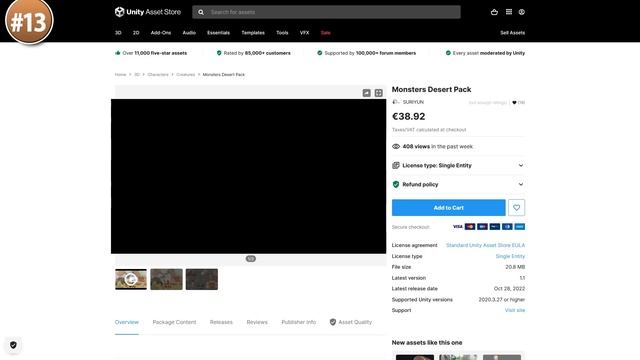This screenshot has width=640, height=360.
Task: Open the 3D category menu
Action: [118, 33]
